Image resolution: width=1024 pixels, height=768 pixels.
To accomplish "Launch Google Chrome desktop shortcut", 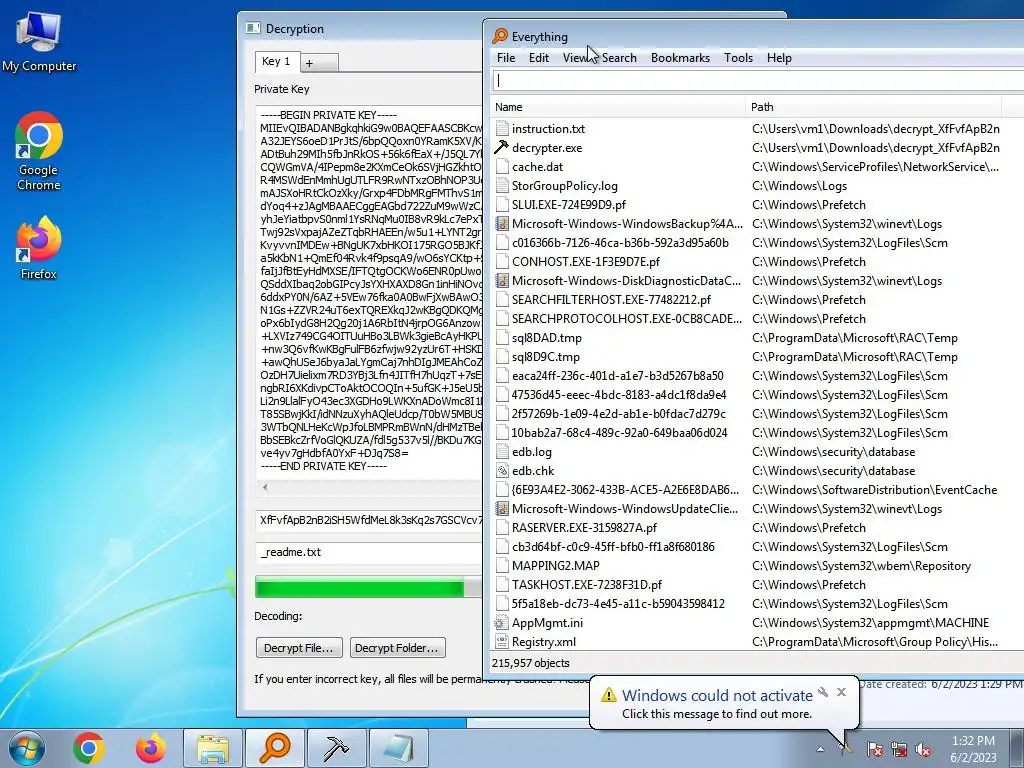I will point(39,152).
